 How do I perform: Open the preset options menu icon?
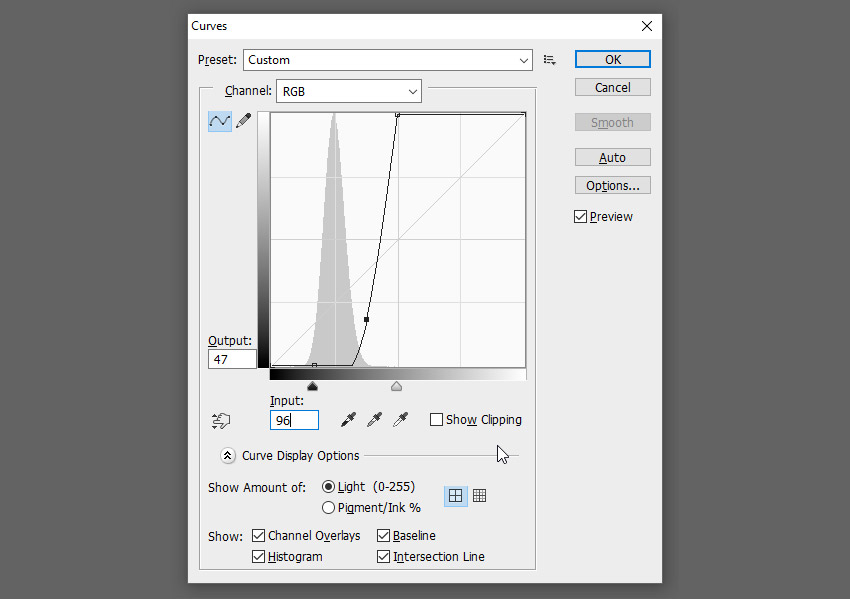pos(550,60)
